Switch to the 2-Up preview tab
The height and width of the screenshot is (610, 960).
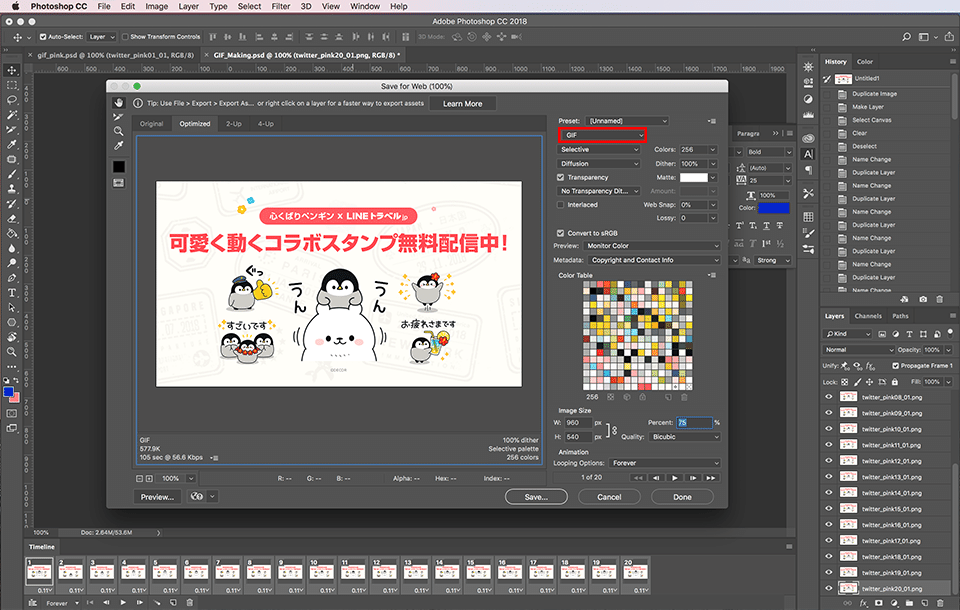point(233,124)
